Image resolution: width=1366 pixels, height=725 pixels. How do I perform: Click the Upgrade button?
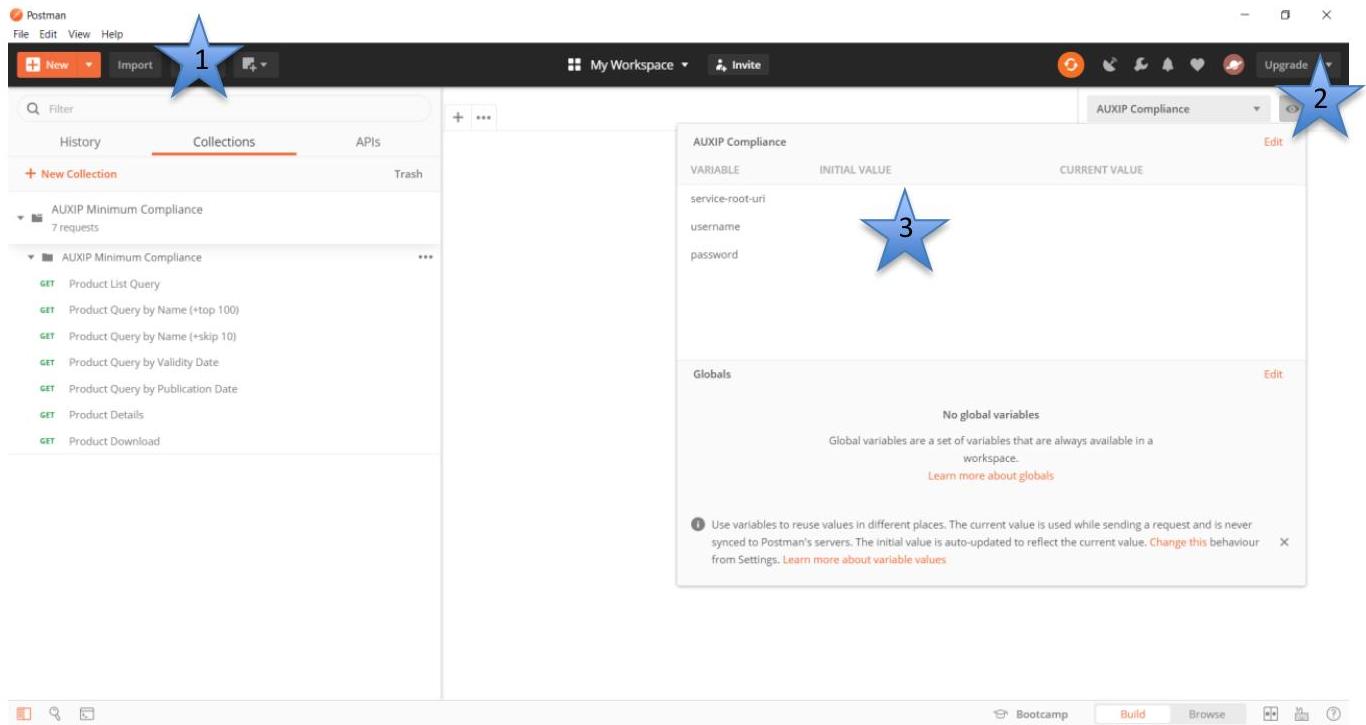pyautogui.click(x=1285, y=65)
